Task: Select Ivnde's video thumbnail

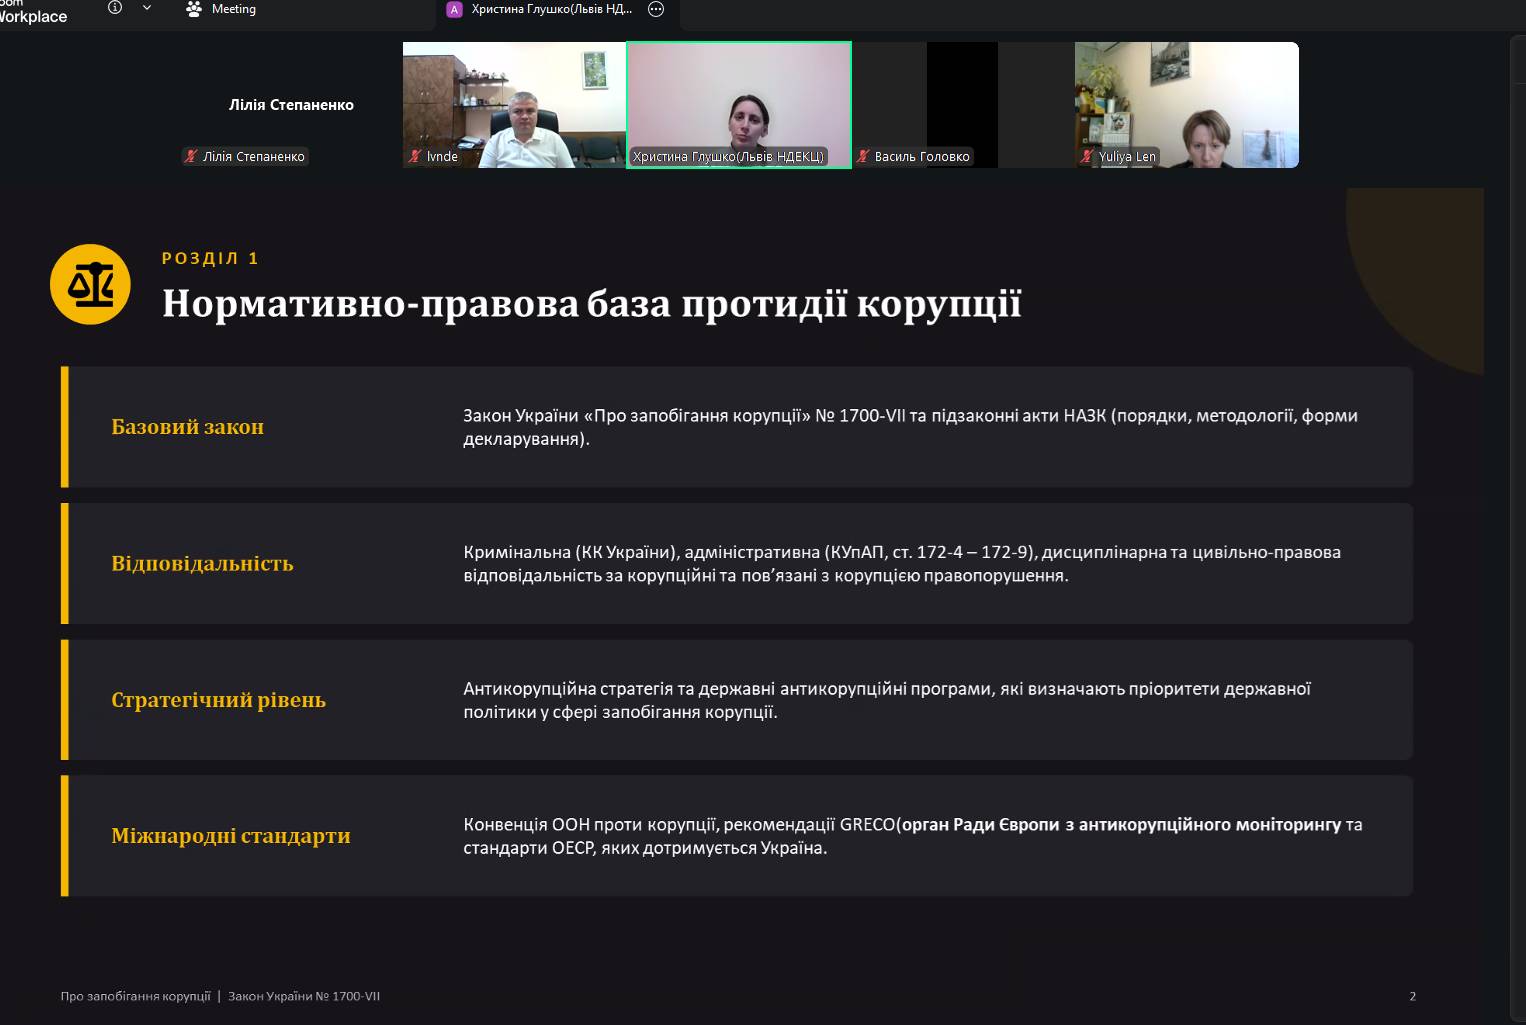Action: coord(514,105)
